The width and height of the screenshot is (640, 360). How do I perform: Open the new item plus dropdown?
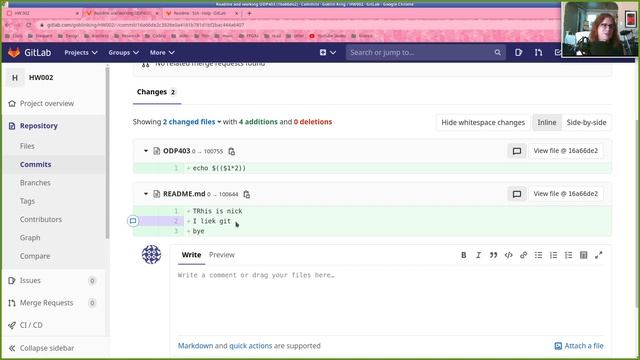[328, 53]
